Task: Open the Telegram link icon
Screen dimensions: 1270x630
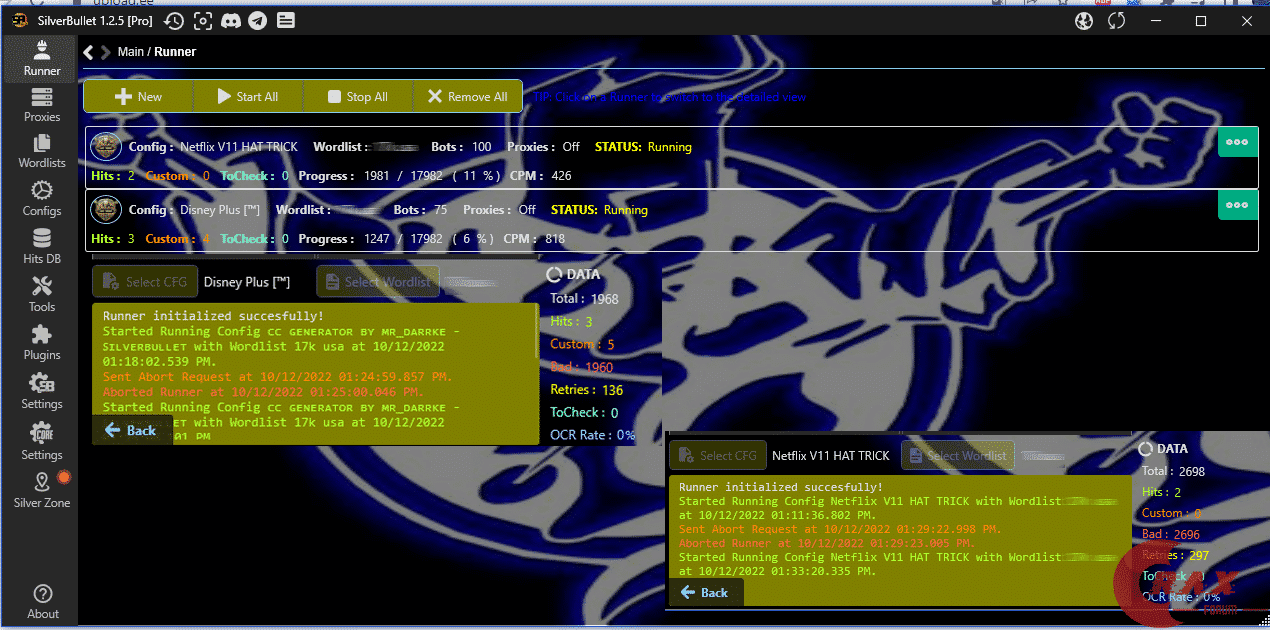Action: [258, 20]
